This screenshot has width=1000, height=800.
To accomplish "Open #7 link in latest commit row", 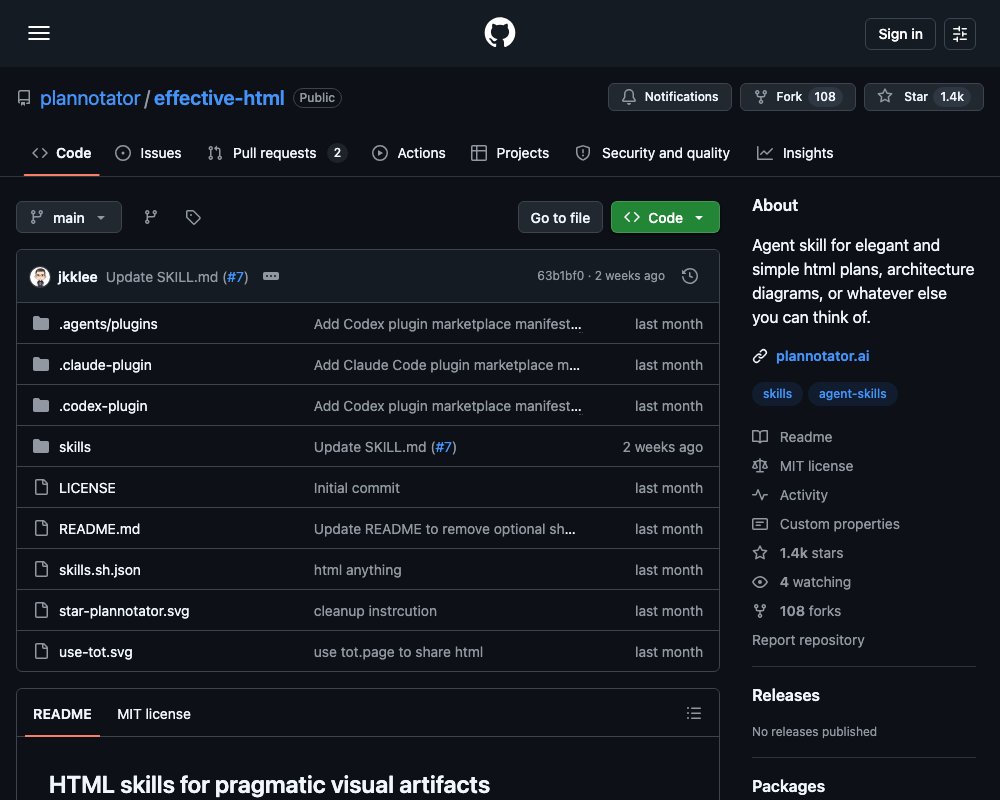I will (235, 277).
